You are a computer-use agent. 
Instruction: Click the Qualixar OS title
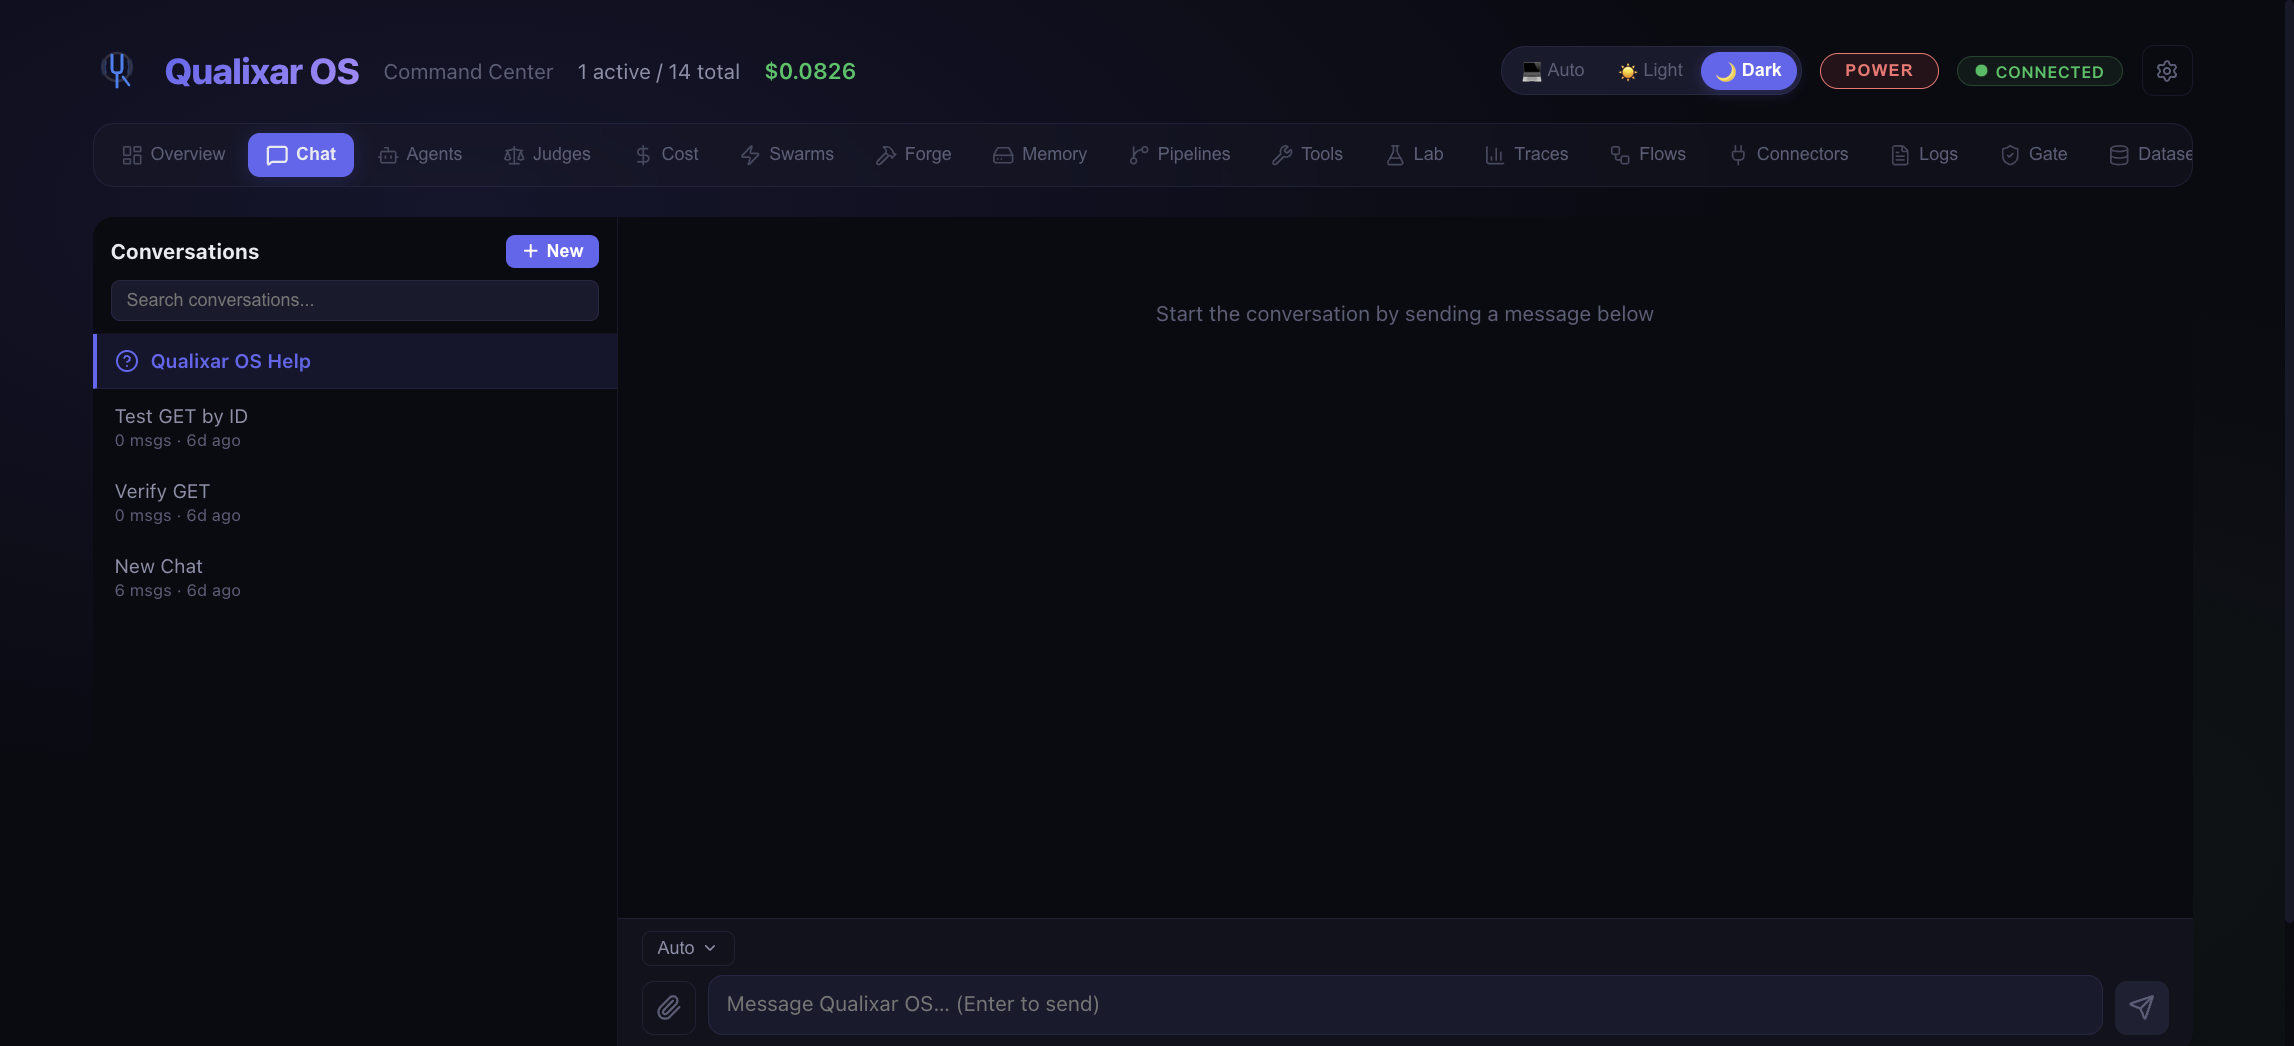tap(262, 71)
